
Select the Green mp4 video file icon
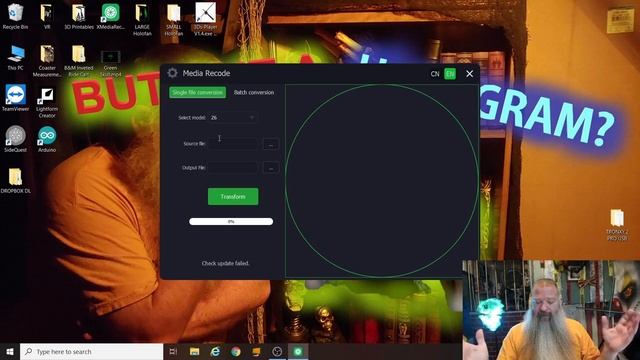111,63
